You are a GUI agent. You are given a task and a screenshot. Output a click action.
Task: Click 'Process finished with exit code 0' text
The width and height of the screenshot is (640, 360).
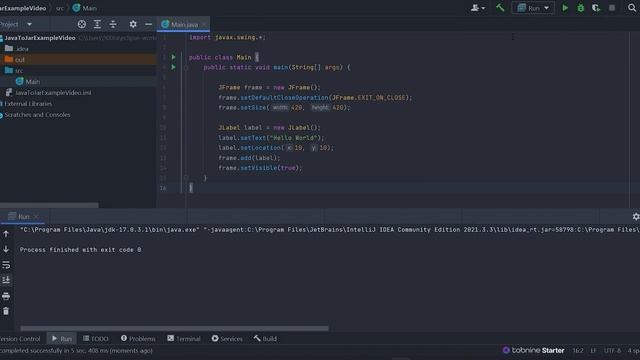[80, 250]
